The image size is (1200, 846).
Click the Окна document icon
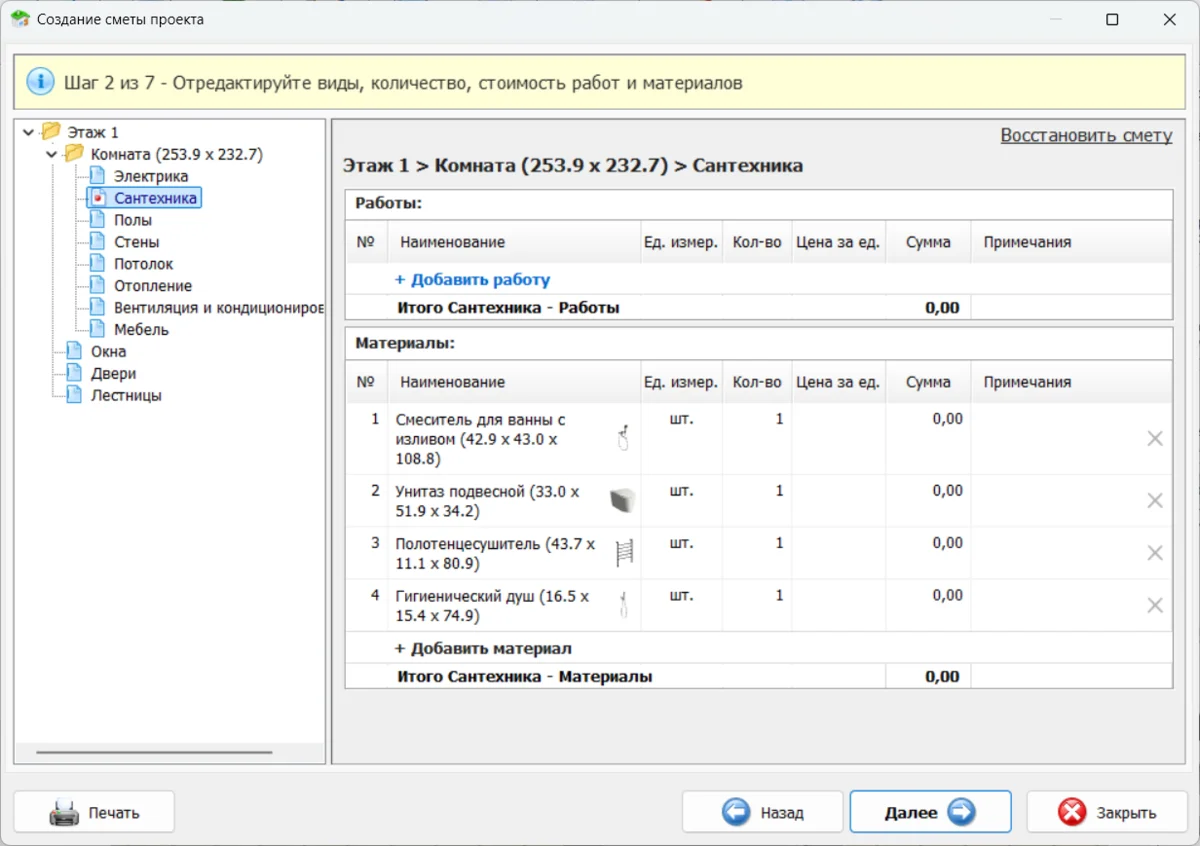pyautogui.click(x=74, y=352)
